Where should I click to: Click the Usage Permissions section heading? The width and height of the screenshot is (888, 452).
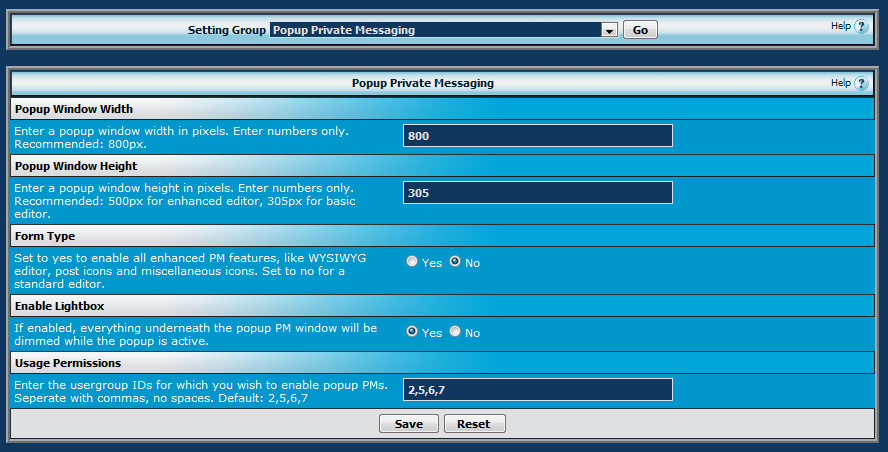click(x=68, y=363)
